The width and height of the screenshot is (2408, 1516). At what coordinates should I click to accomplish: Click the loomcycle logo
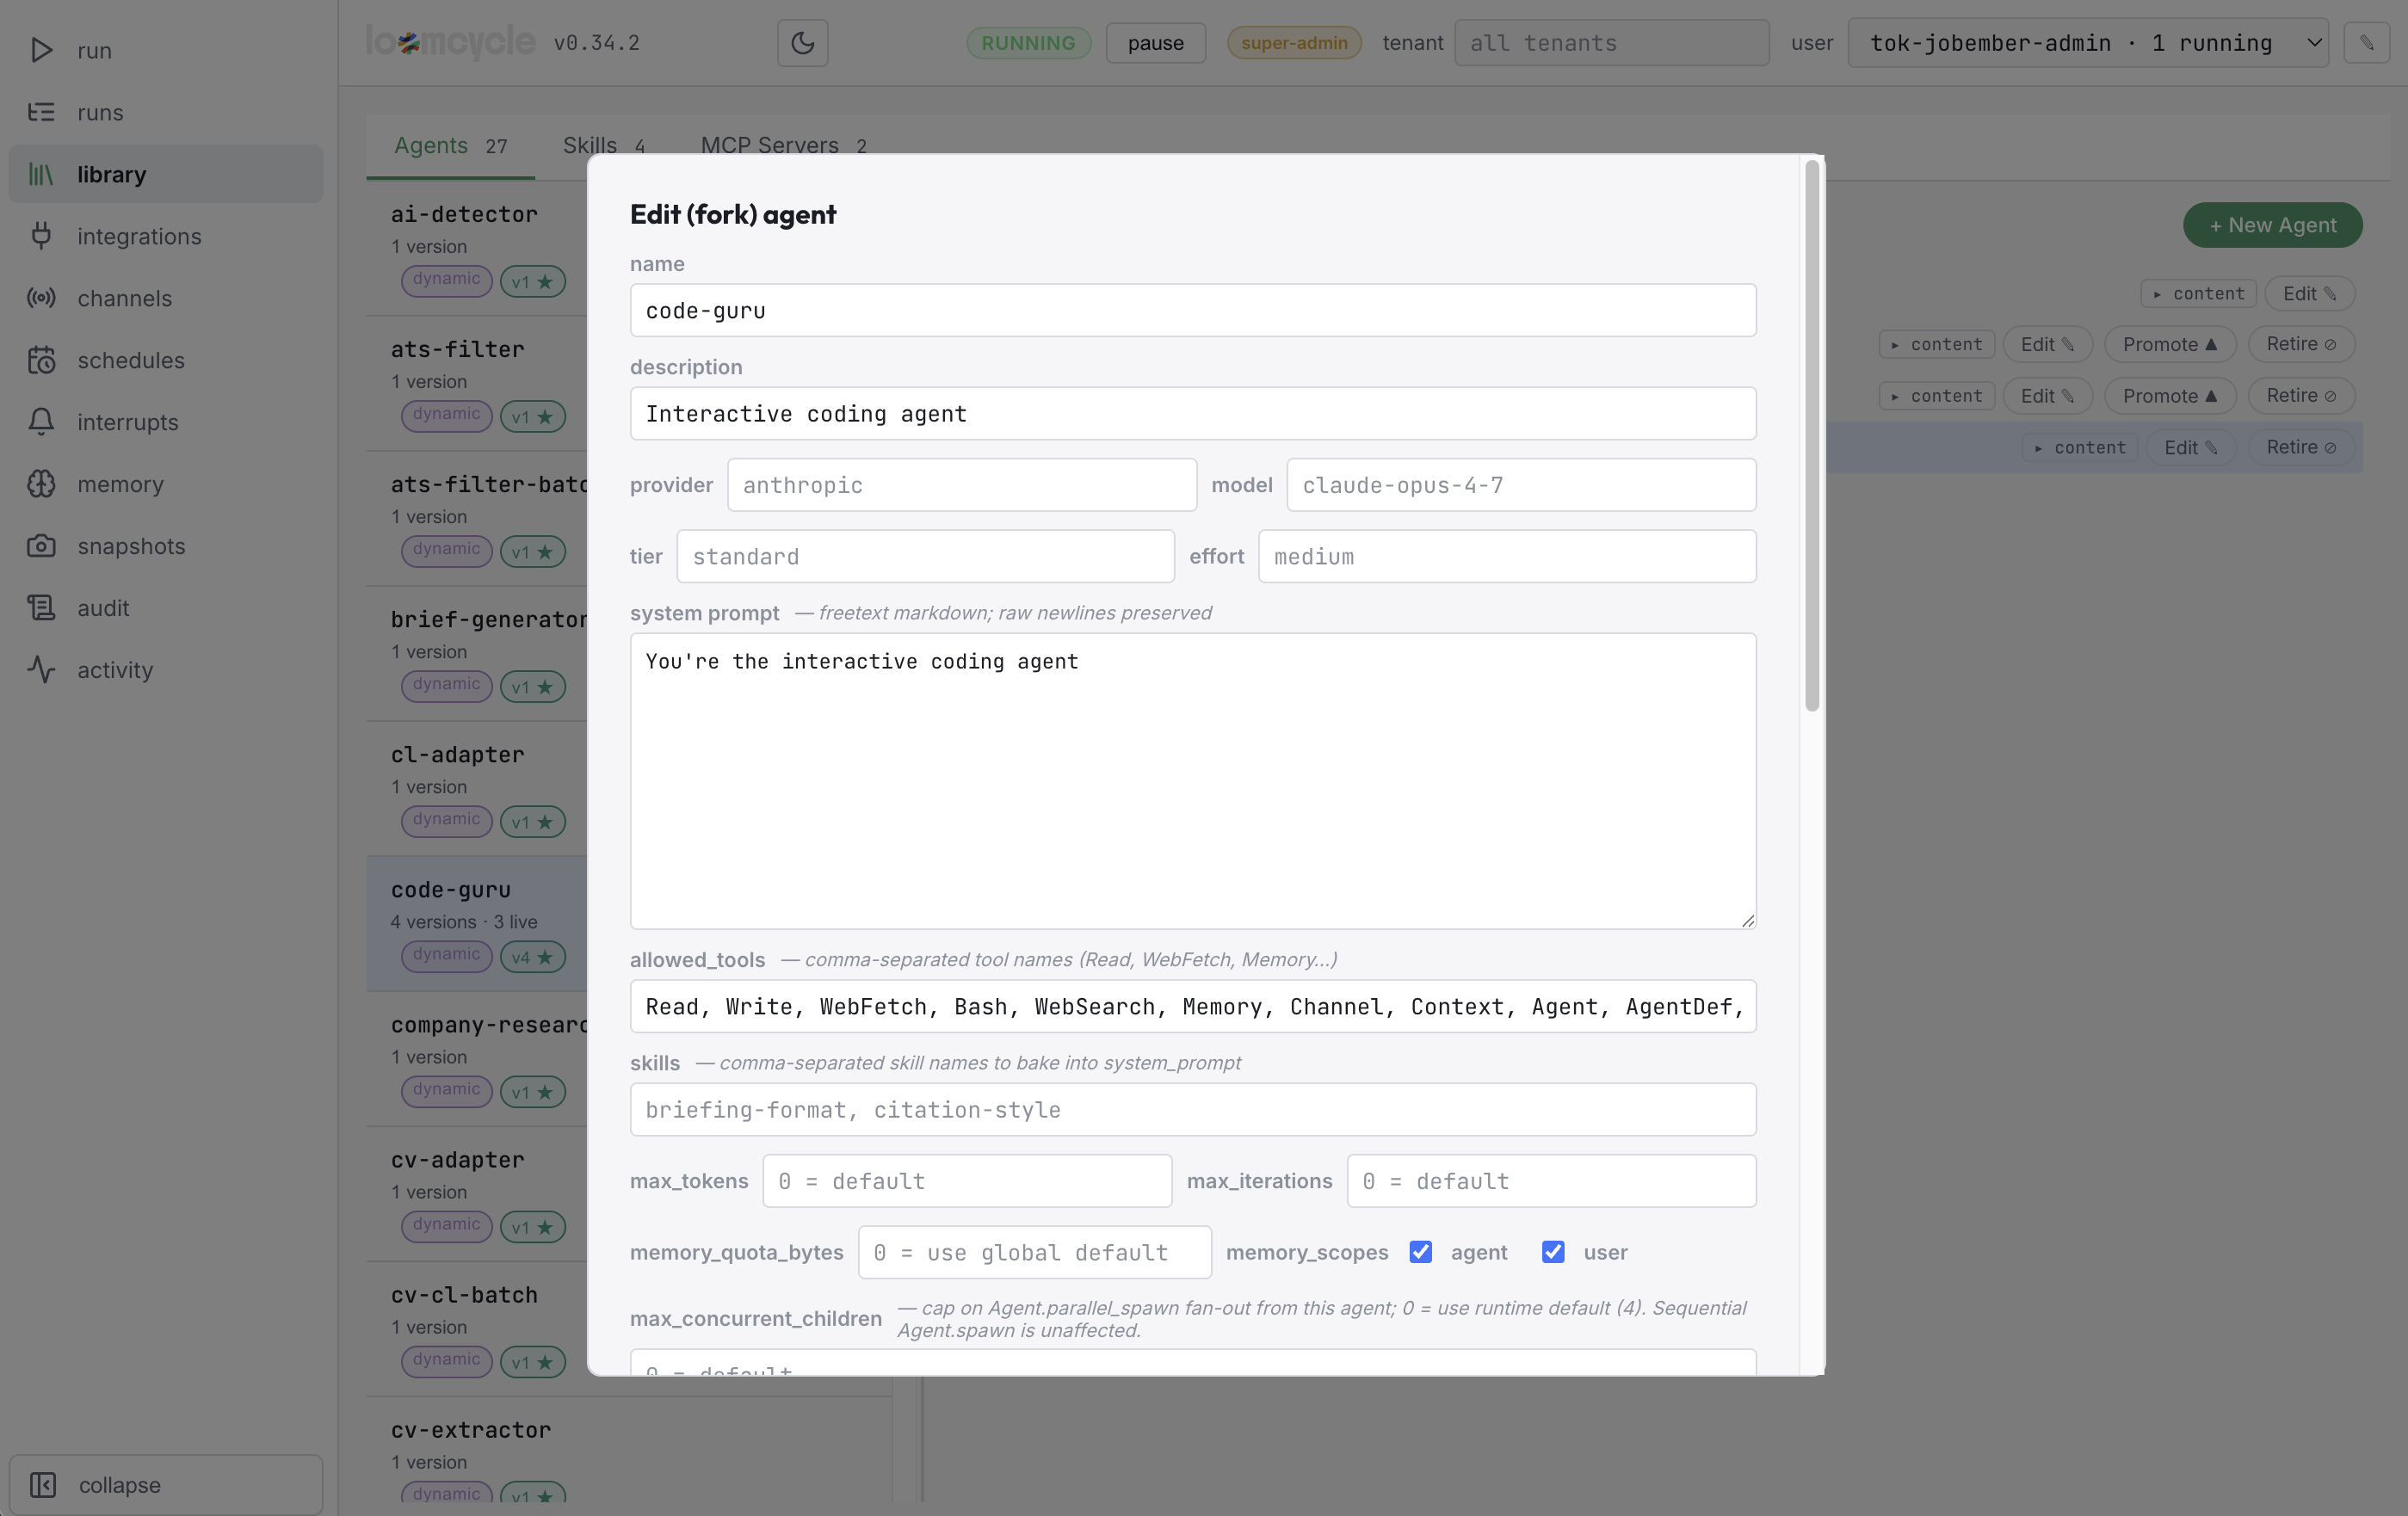click(450, 42)
